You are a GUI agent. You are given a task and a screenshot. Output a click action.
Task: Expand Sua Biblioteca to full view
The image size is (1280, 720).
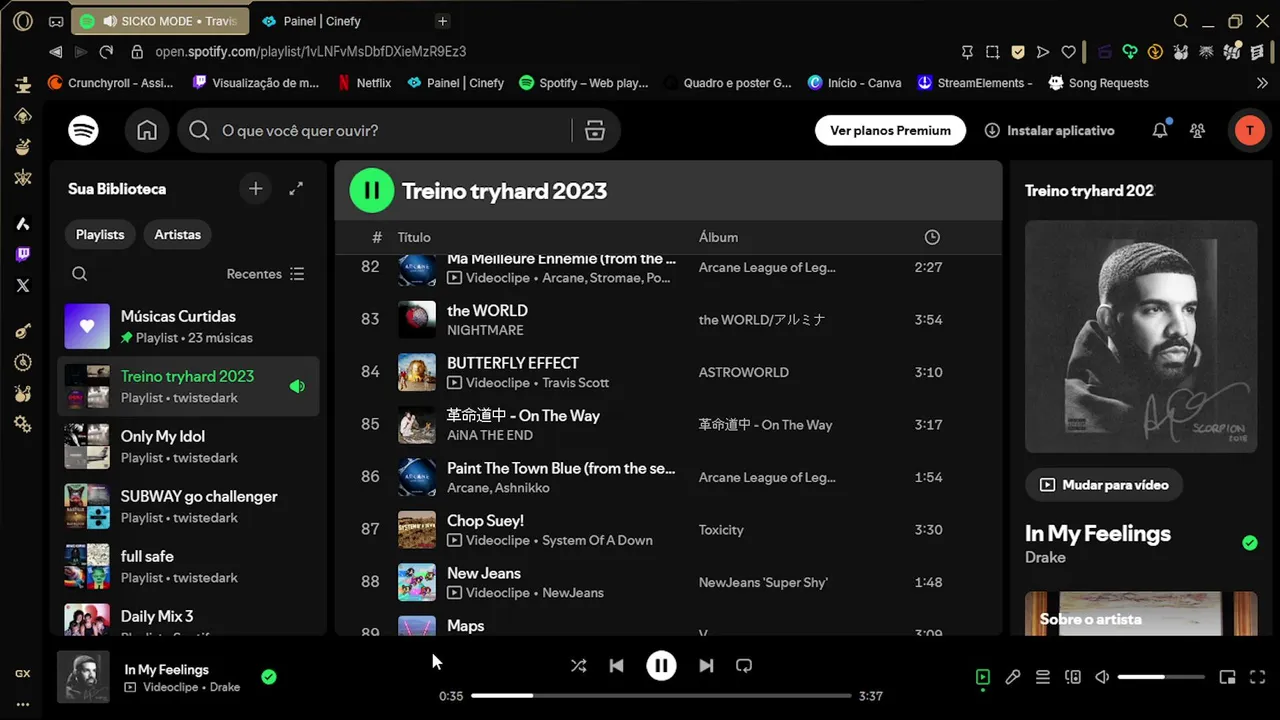[x=296, y=189]
